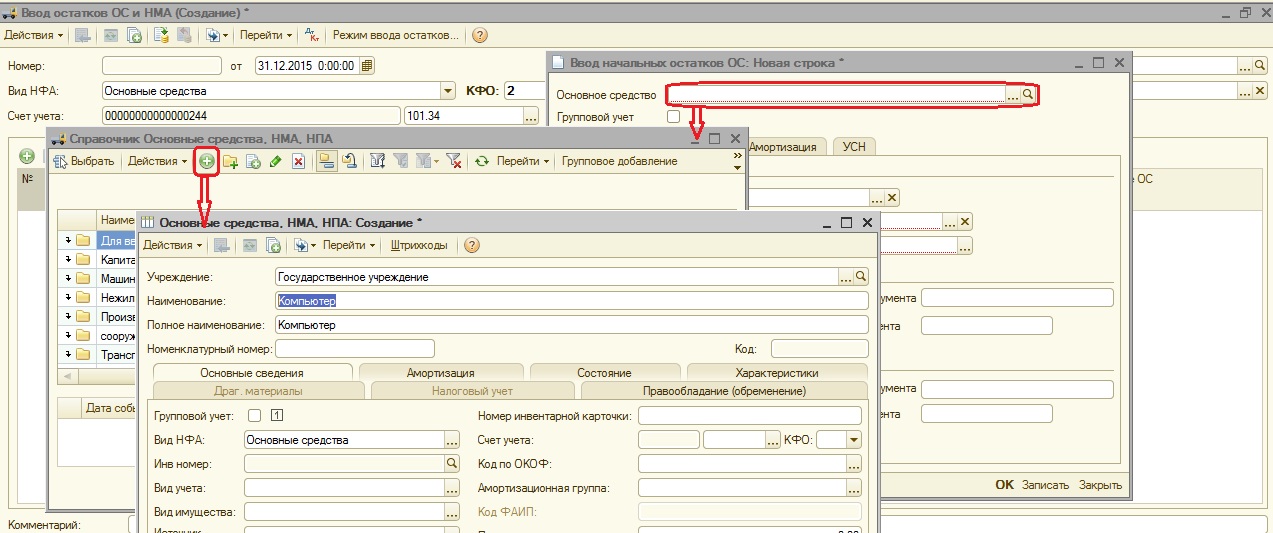Open Действия menu in Справочник window
This screenshot has height=533, width=1273.
click(157, 161)
